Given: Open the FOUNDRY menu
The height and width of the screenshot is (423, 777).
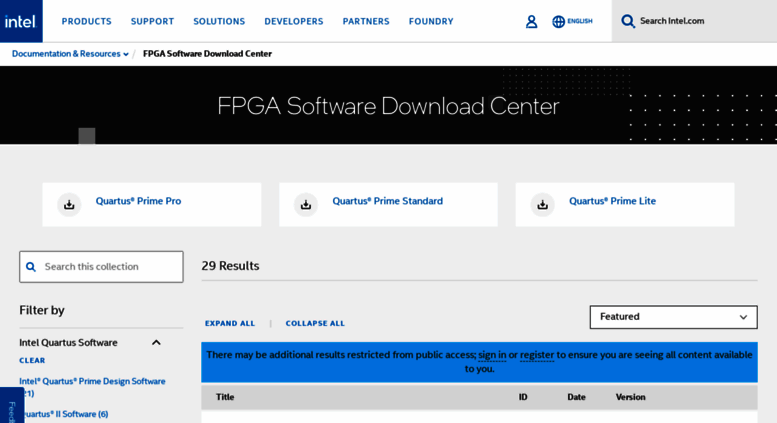Looking at the screenshot, I should pyautogui.click(x=431, y=21).
